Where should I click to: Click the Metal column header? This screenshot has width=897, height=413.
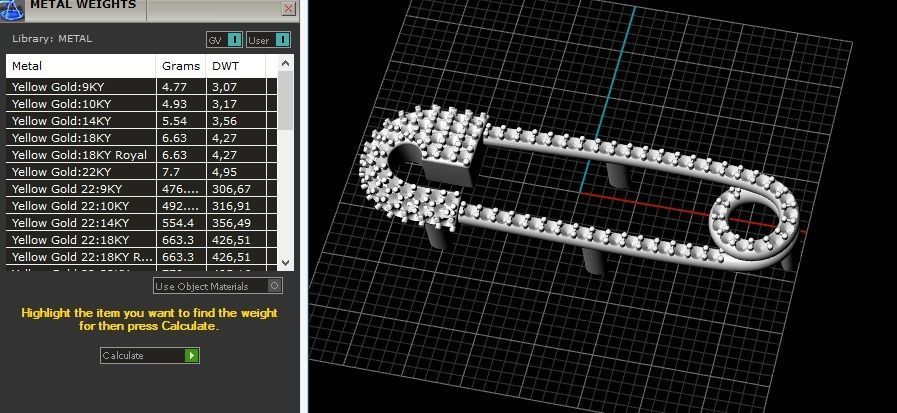pyautogui.click(x=81, y=66)
